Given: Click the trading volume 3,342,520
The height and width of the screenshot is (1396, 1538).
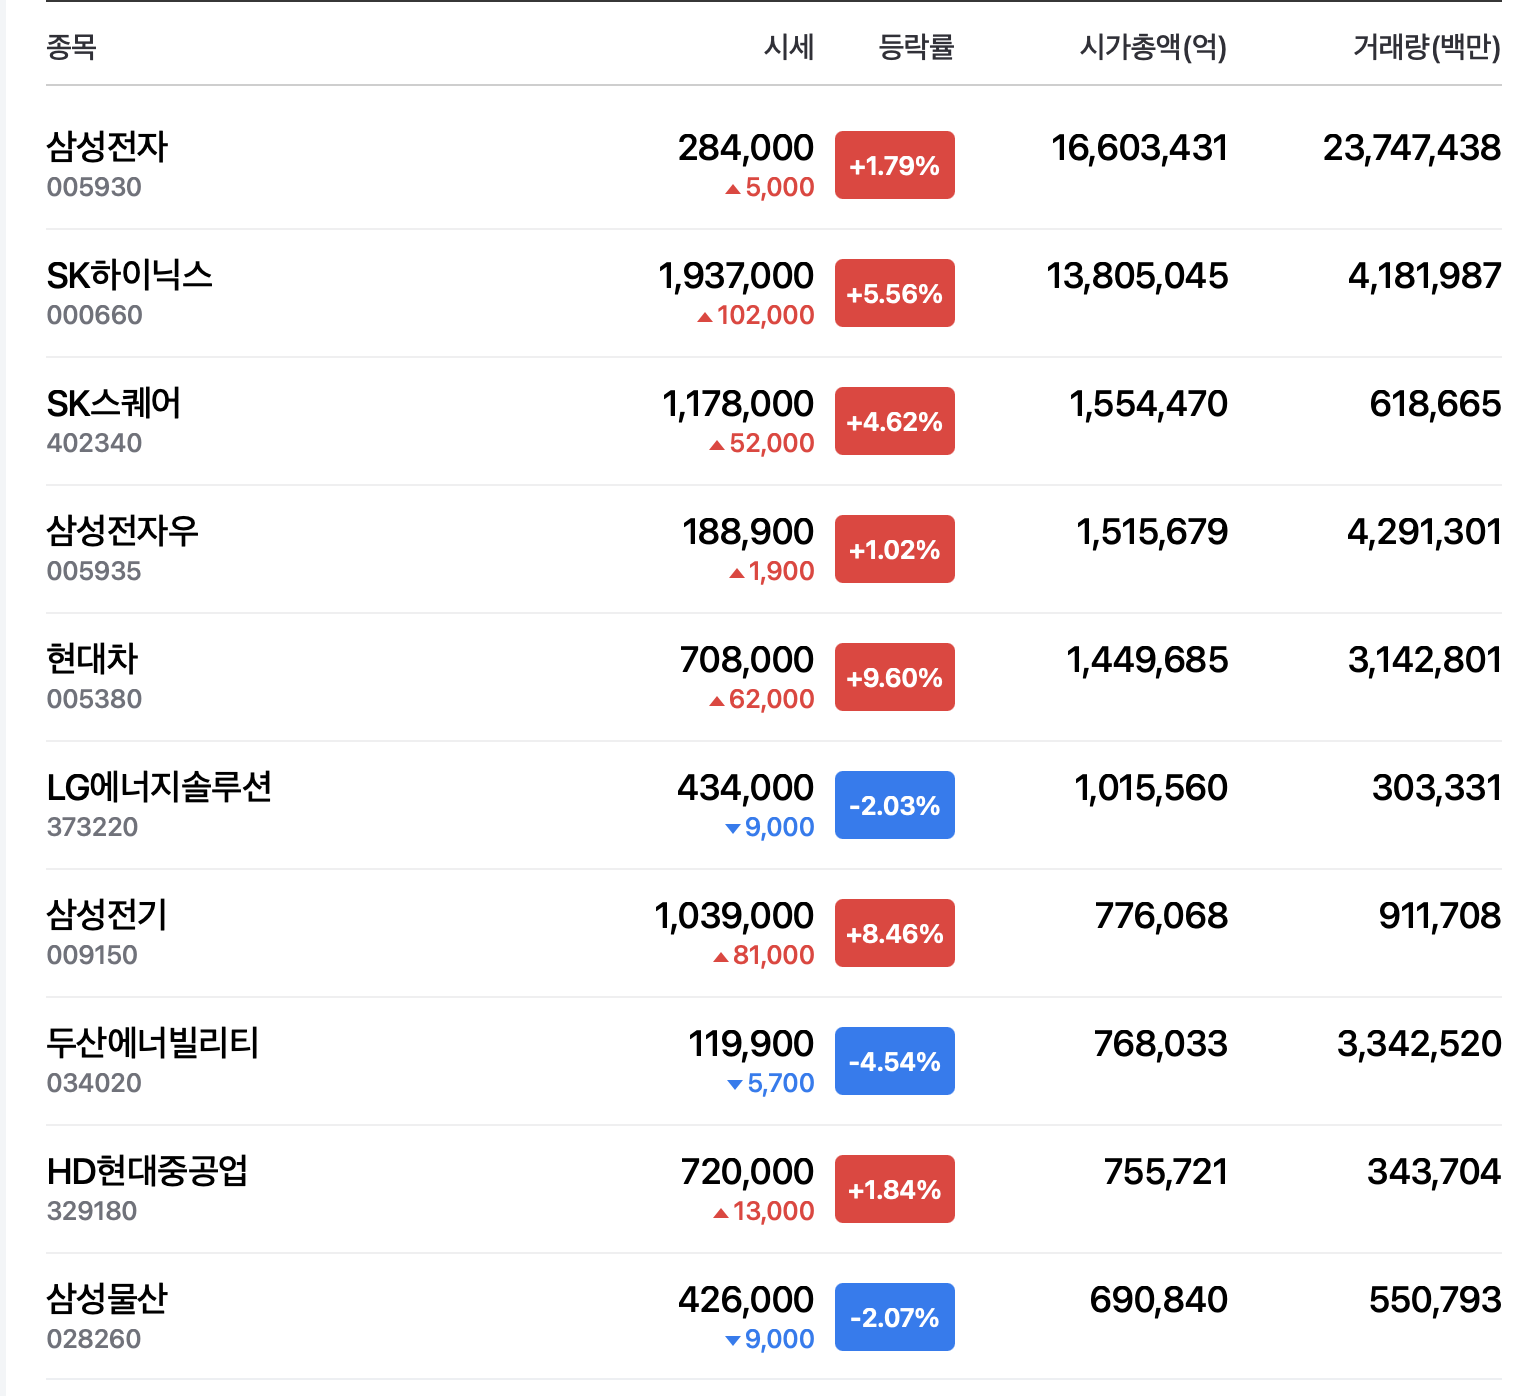Looking at the screenshot, I should click(1419, 1044).
